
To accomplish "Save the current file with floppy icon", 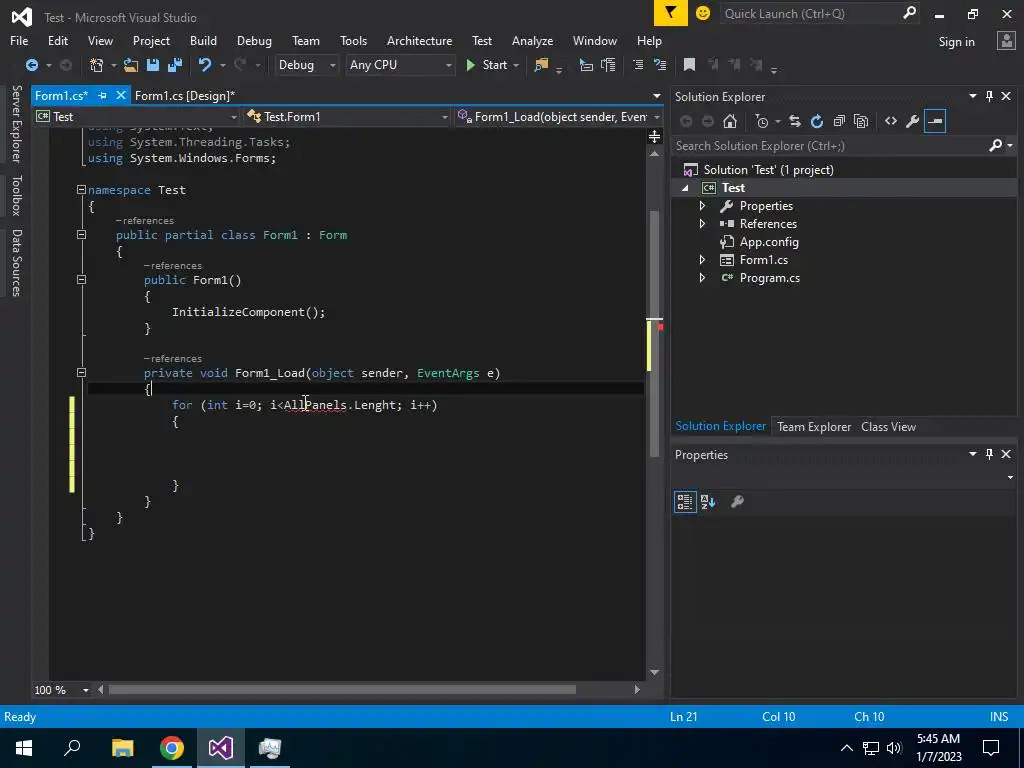I will 153,65.
